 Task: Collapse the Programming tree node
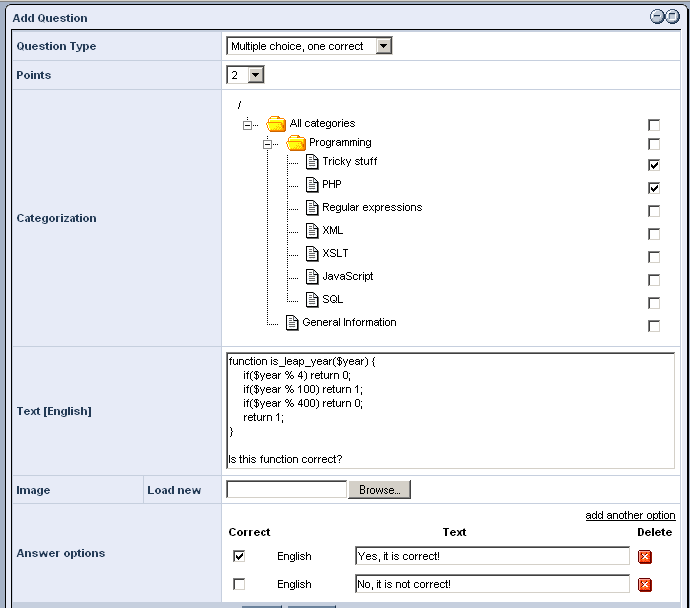267,144
